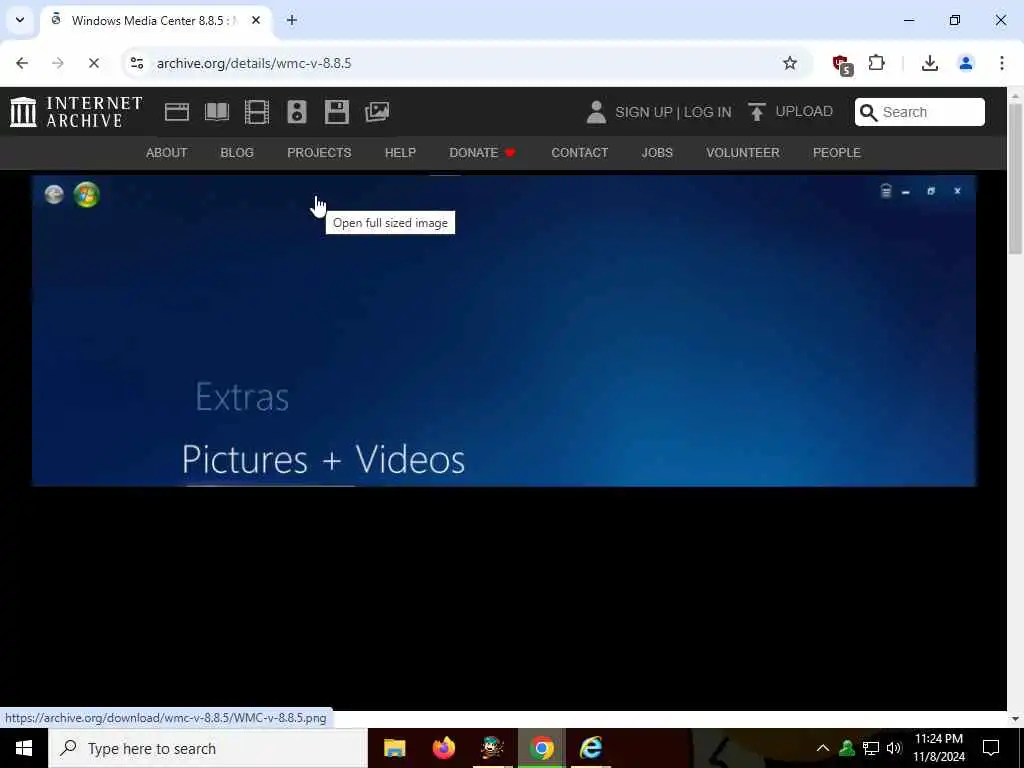Screen dimensions: 1024x768
Task: Open the Chrome profile avatar
Action: [965, 63]
